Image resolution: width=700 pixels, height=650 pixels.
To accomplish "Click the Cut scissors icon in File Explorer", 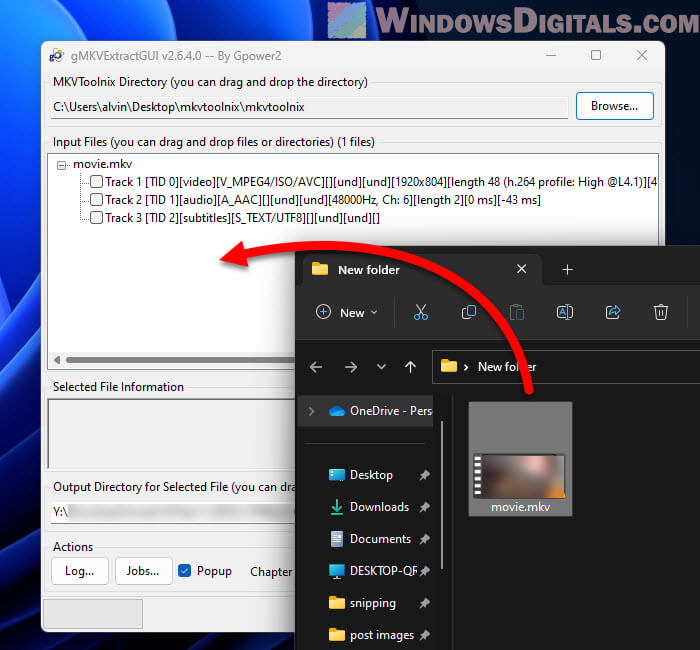I will 421,312.
